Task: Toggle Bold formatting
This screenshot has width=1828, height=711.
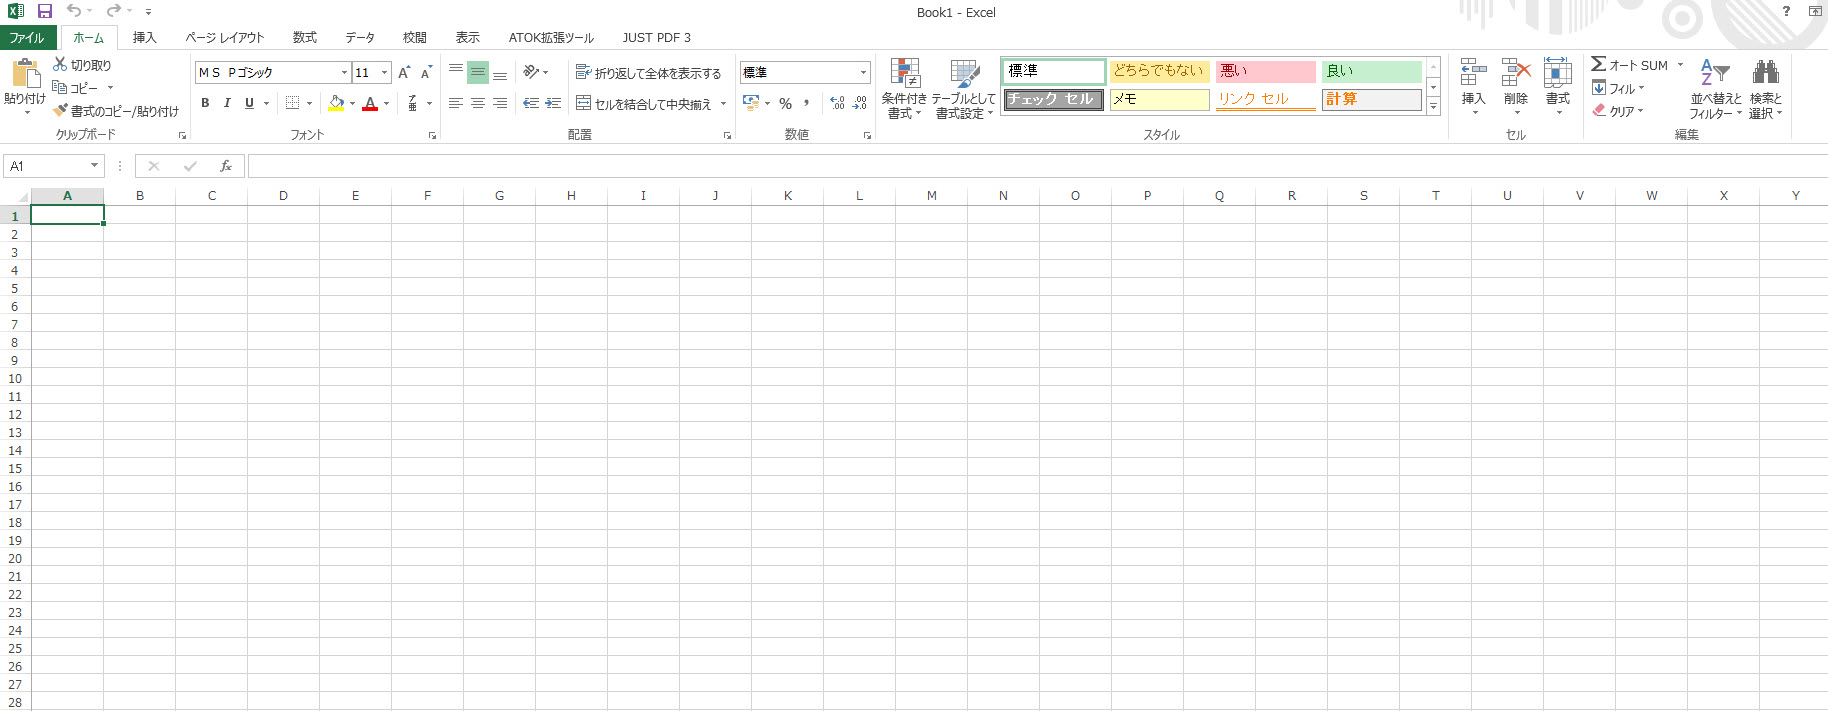Action: 205,103
